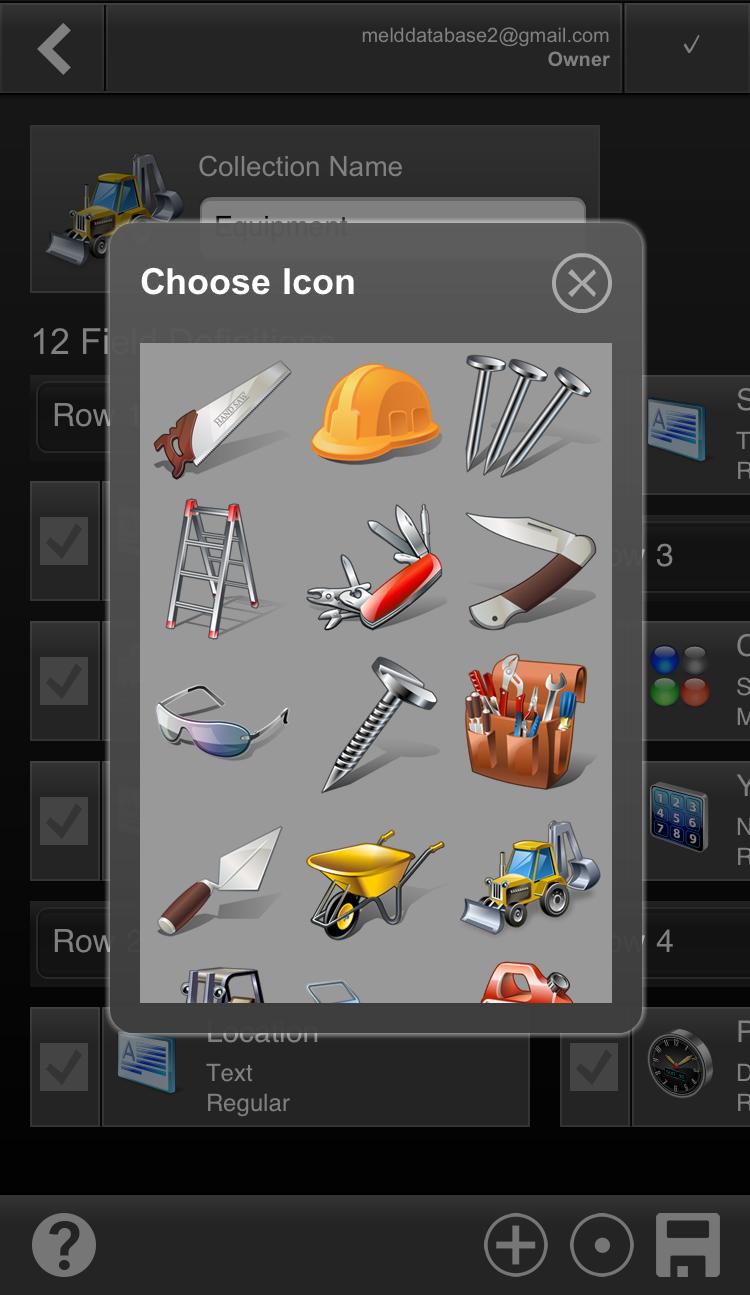Save using the floppy disk icon
The width and height of the screenshot is (750, 1295).
coord(688,1245)
